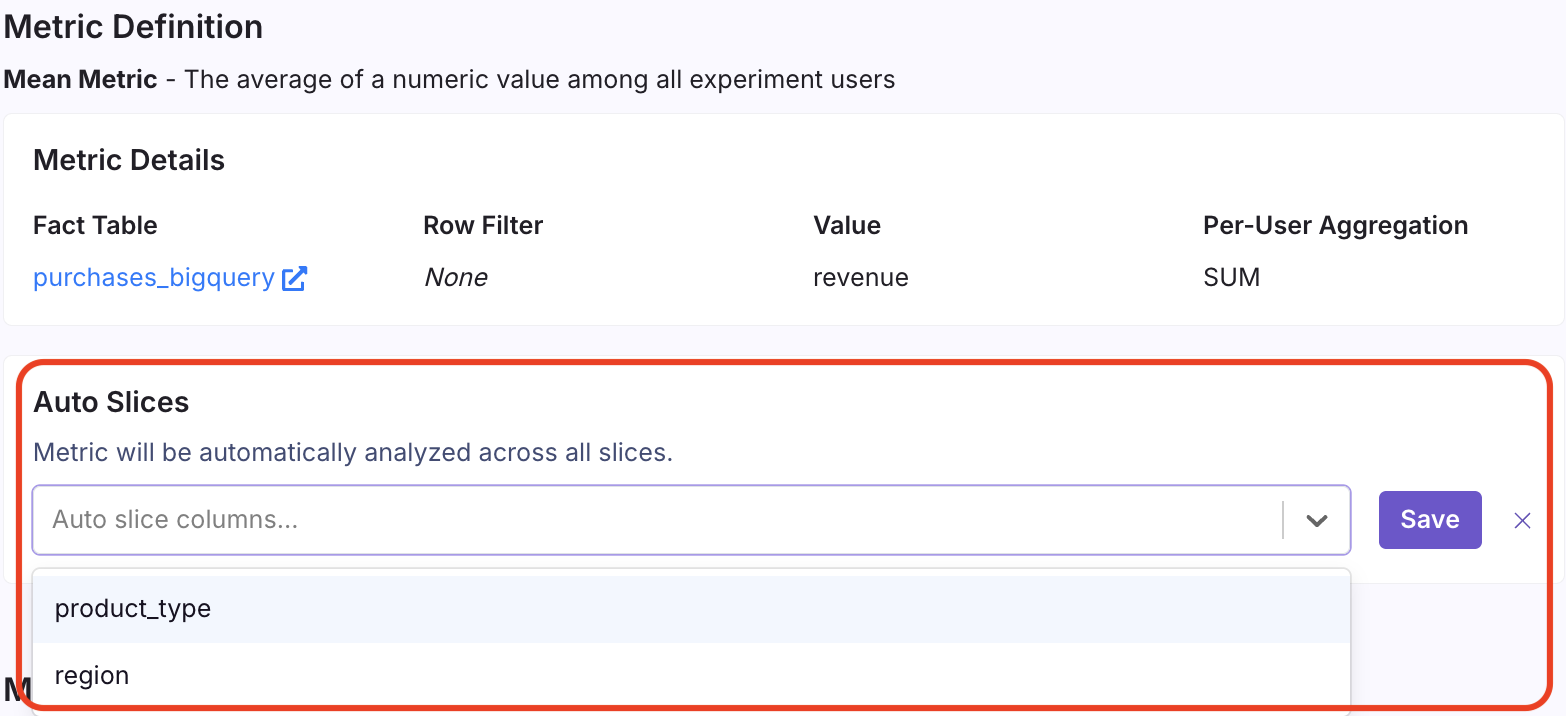Click the None row filter value
Screen dimensions: 1566x716
pyautogui.click(x=455, y=278)
